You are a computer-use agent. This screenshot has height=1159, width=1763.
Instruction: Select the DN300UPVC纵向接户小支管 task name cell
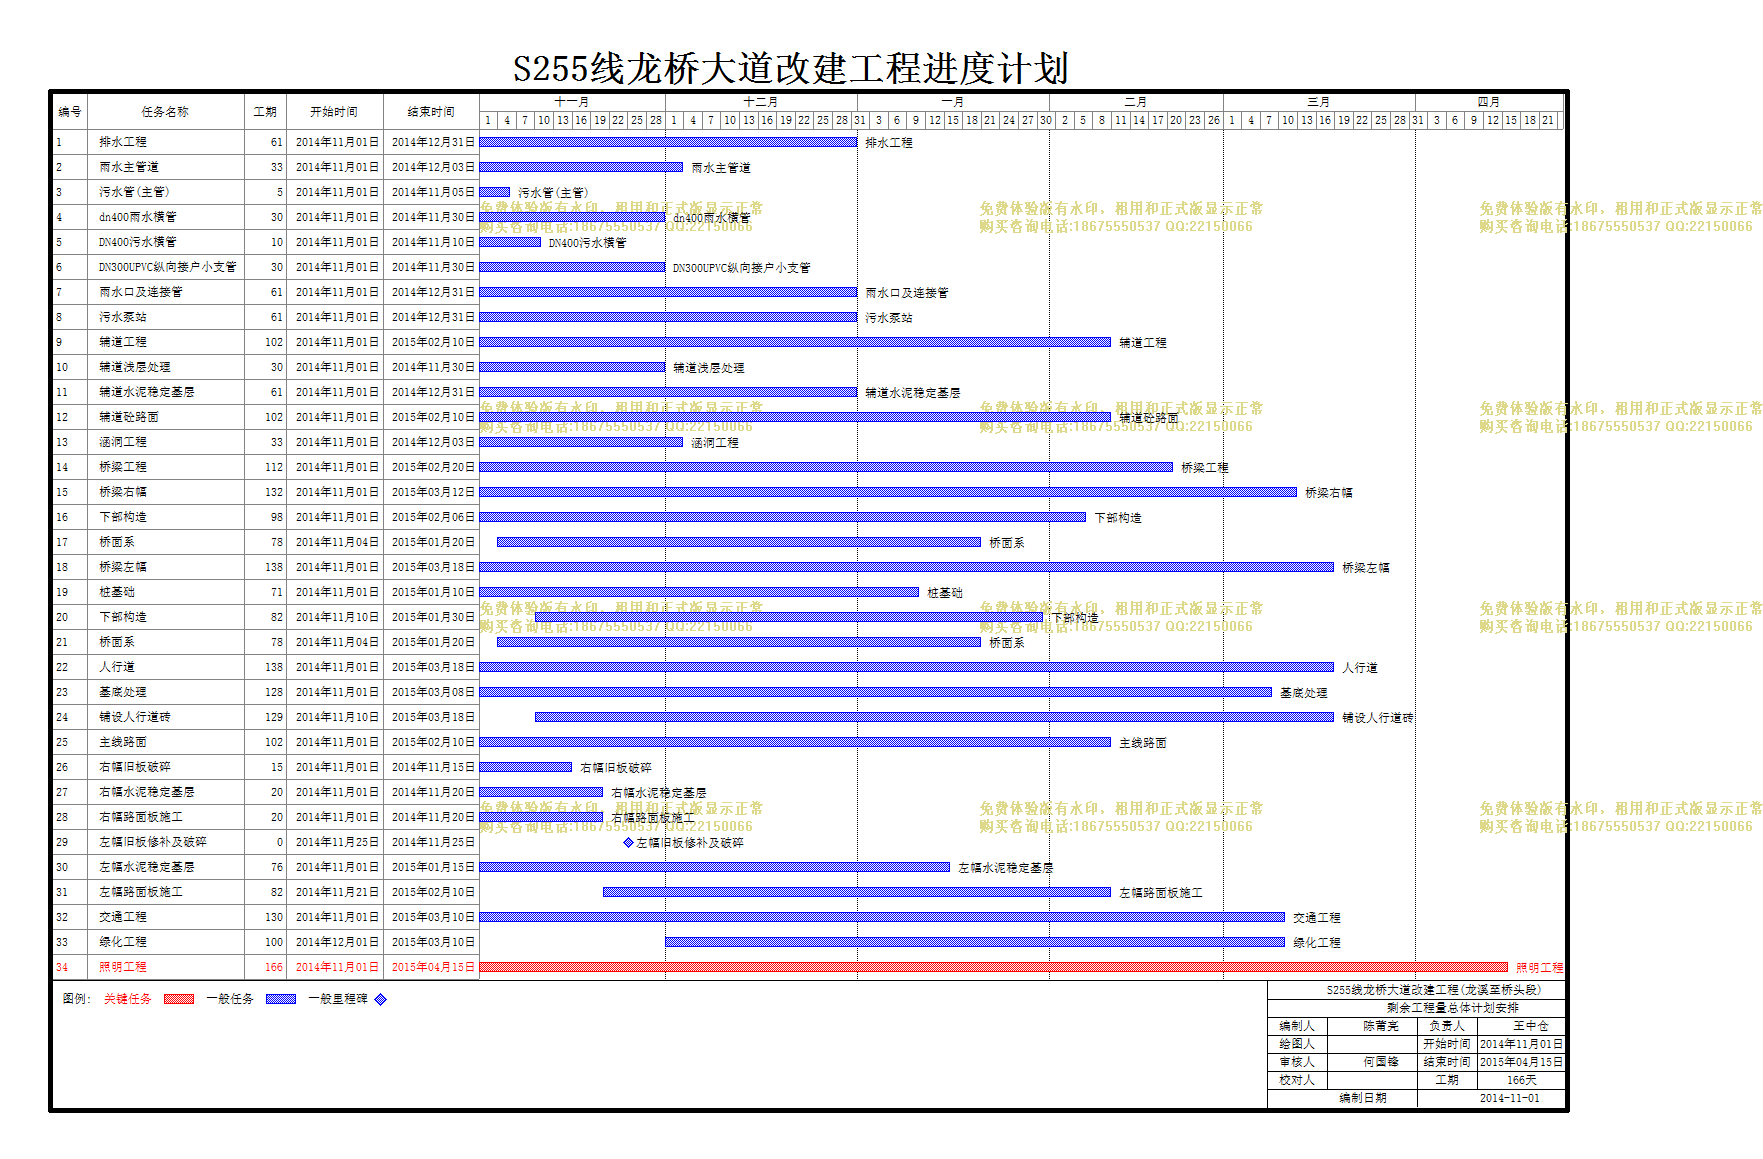[166, 267]
